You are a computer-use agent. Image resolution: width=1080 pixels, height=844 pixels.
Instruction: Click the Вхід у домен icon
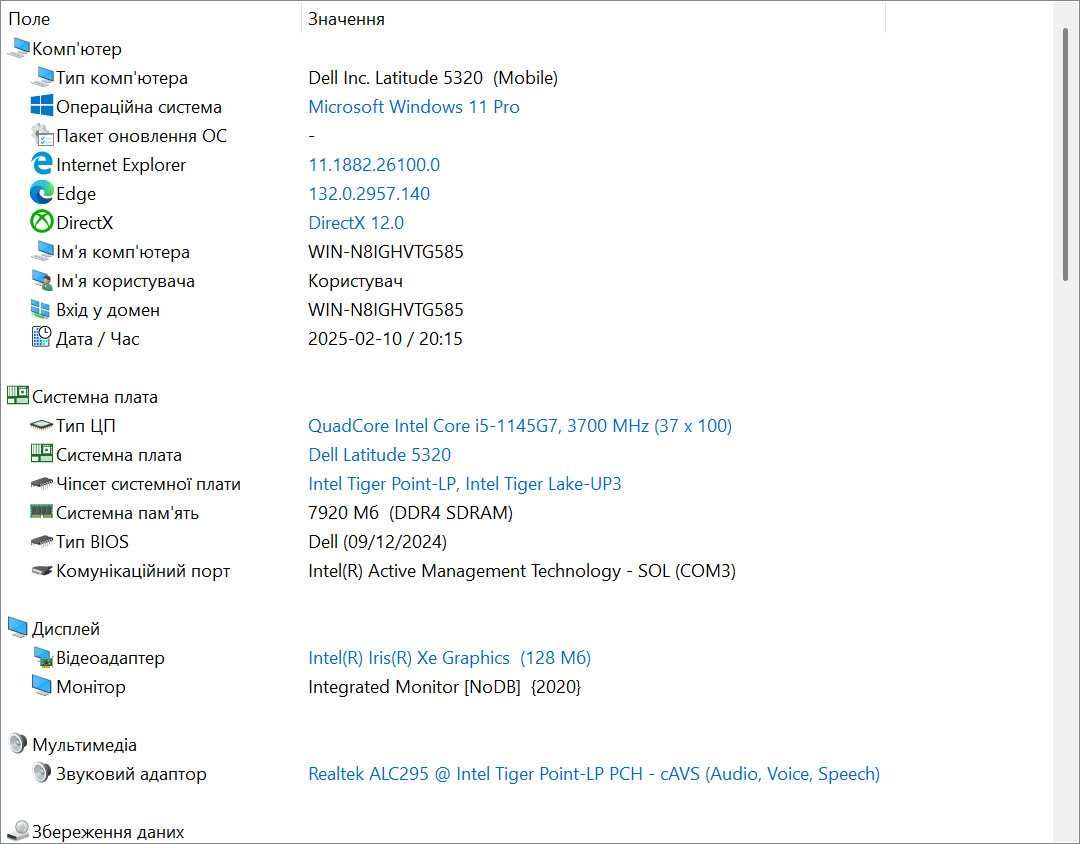[41, 309]
